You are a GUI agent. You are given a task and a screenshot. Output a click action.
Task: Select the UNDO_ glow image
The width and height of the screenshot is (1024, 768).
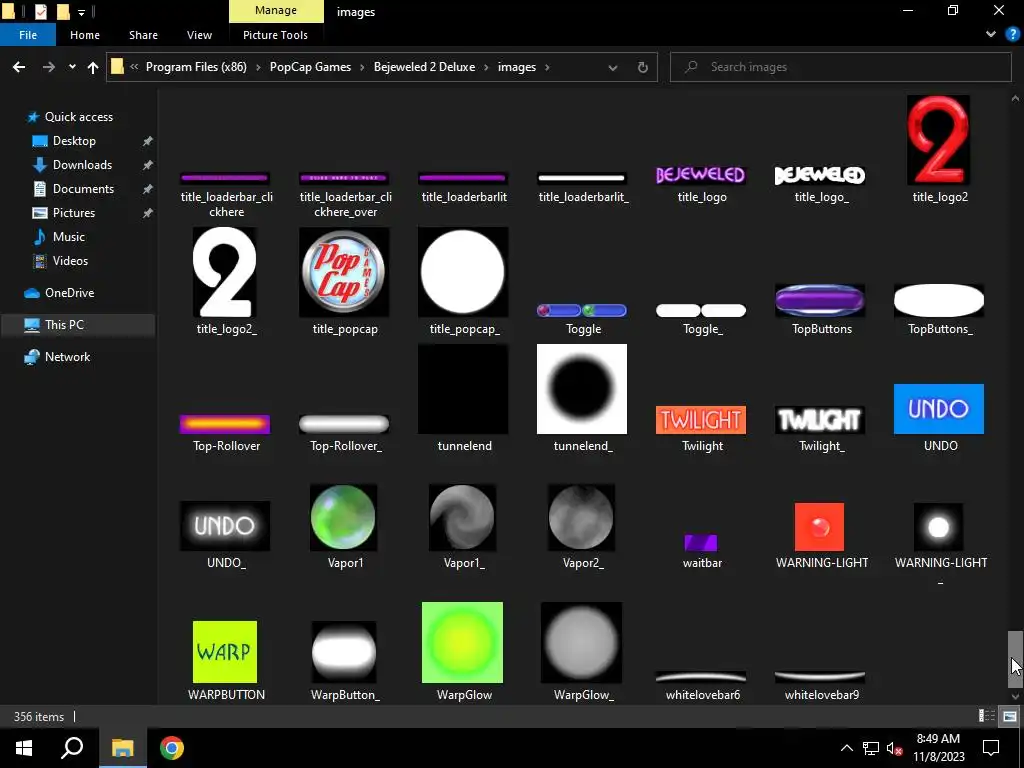coord(225,526)
